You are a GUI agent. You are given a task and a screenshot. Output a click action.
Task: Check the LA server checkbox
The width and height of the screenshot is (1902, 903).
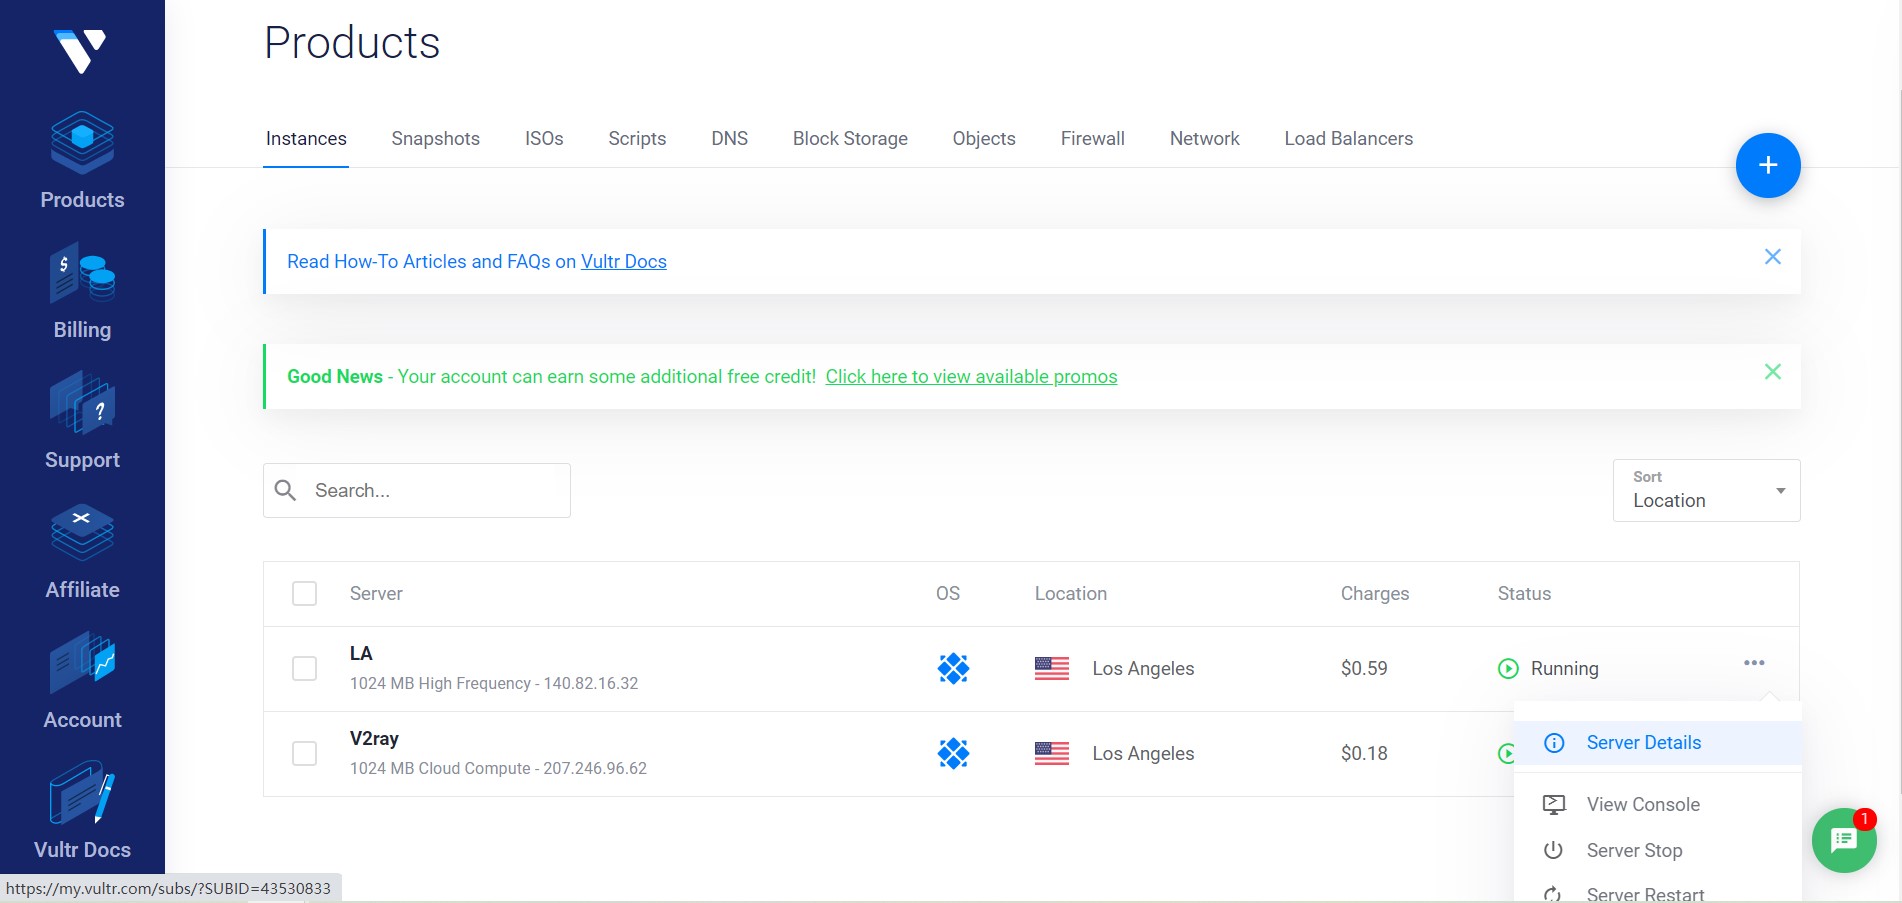[x=304, y=668]
